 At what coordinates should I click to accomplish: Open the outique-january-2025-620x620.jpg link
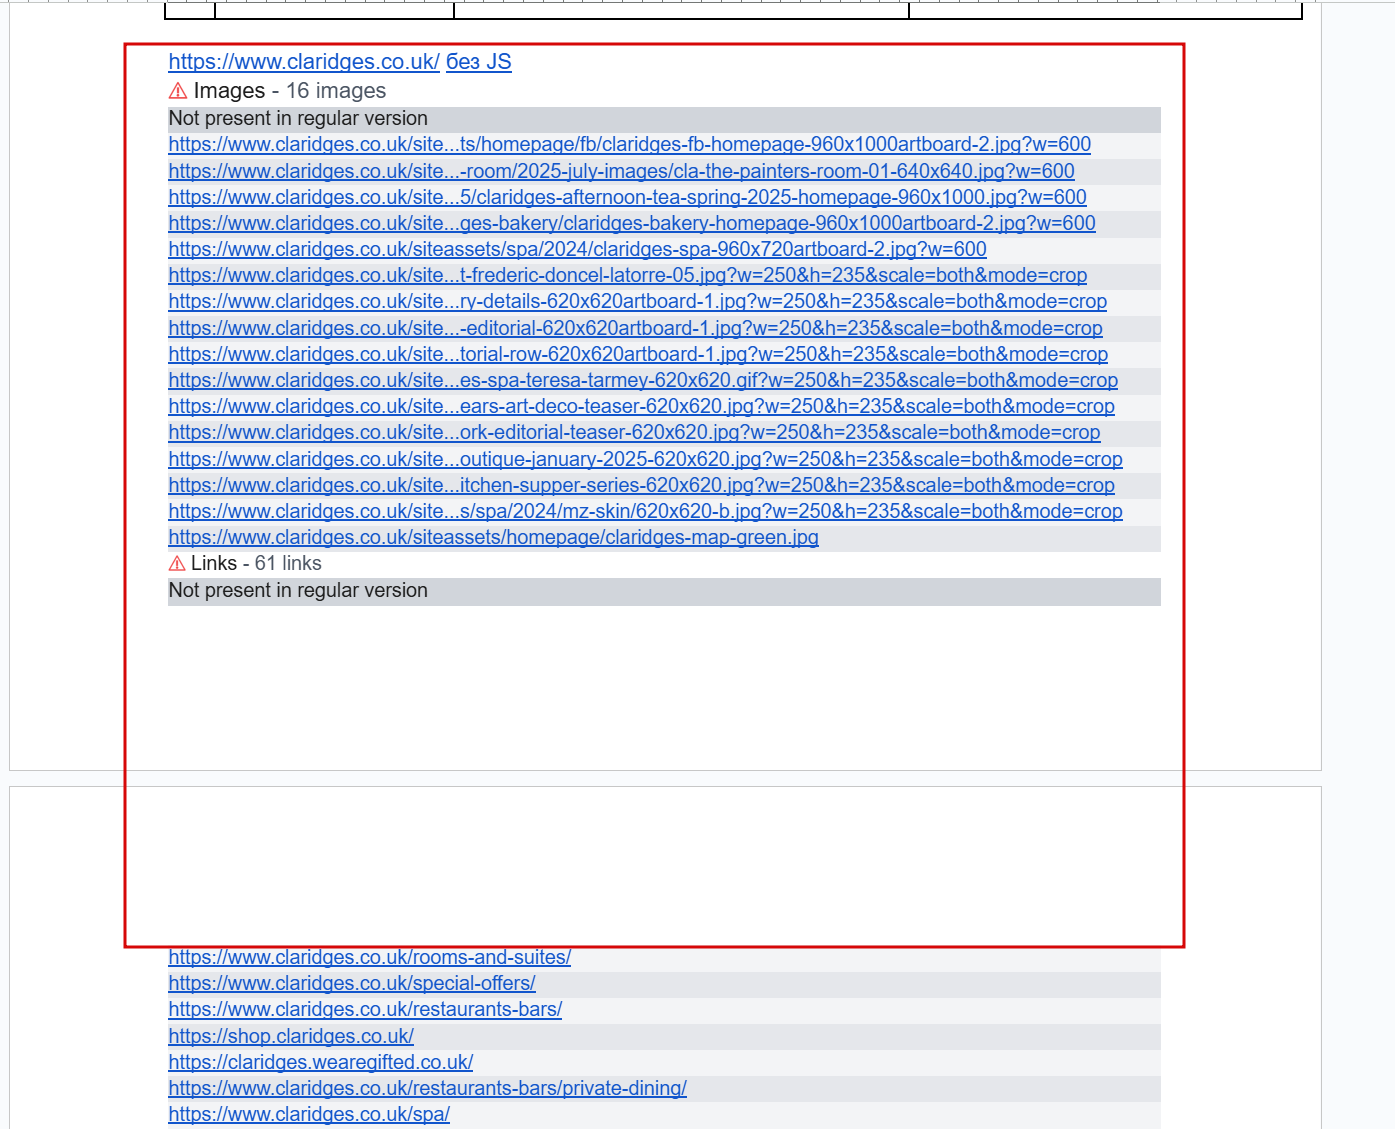645,460
